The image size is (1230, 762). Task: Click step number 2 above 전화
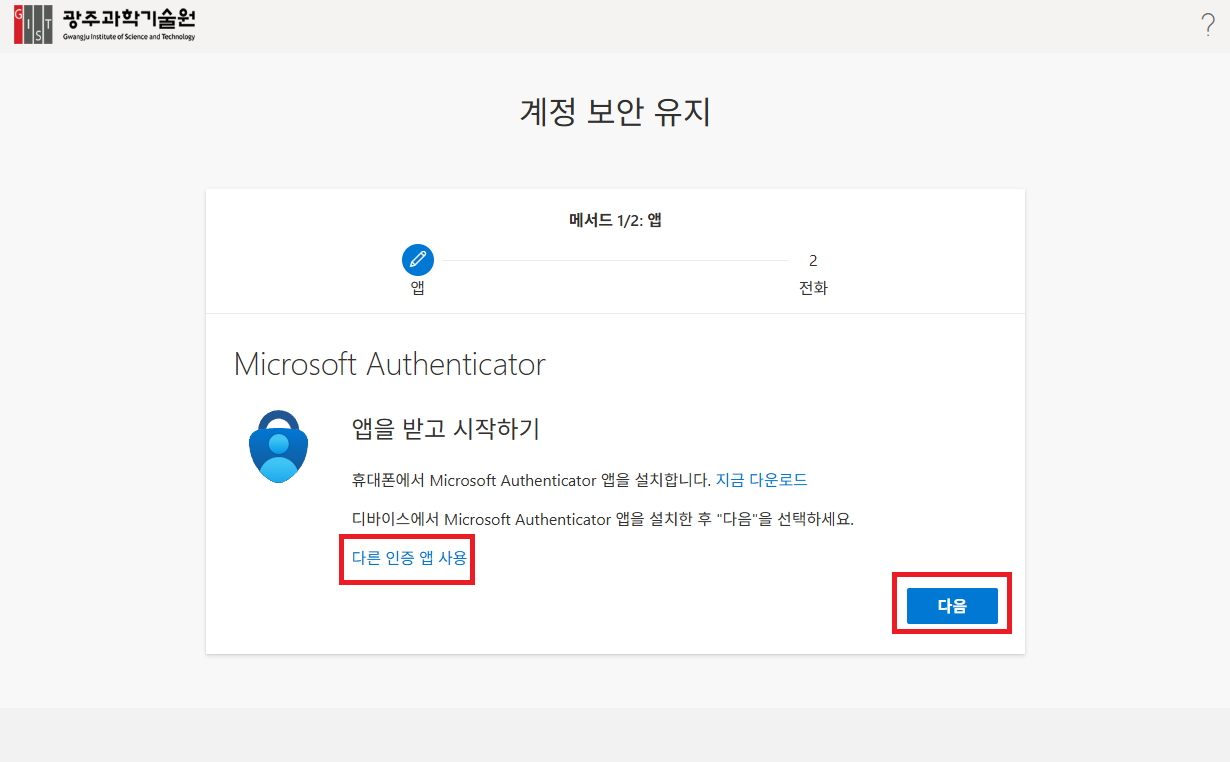coord(813,261)
